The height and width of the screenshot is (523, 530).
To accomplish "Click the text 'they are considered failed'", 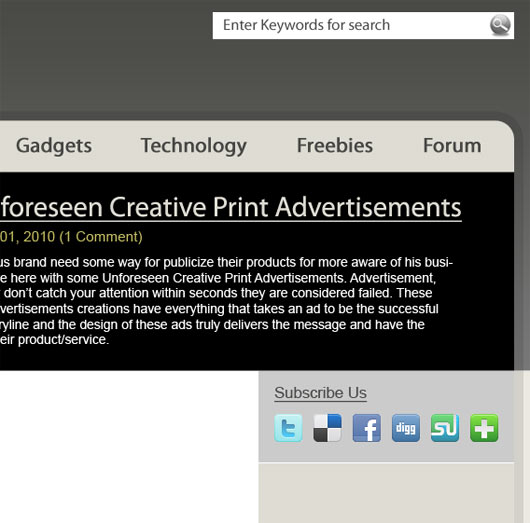I will pos(316,293).
